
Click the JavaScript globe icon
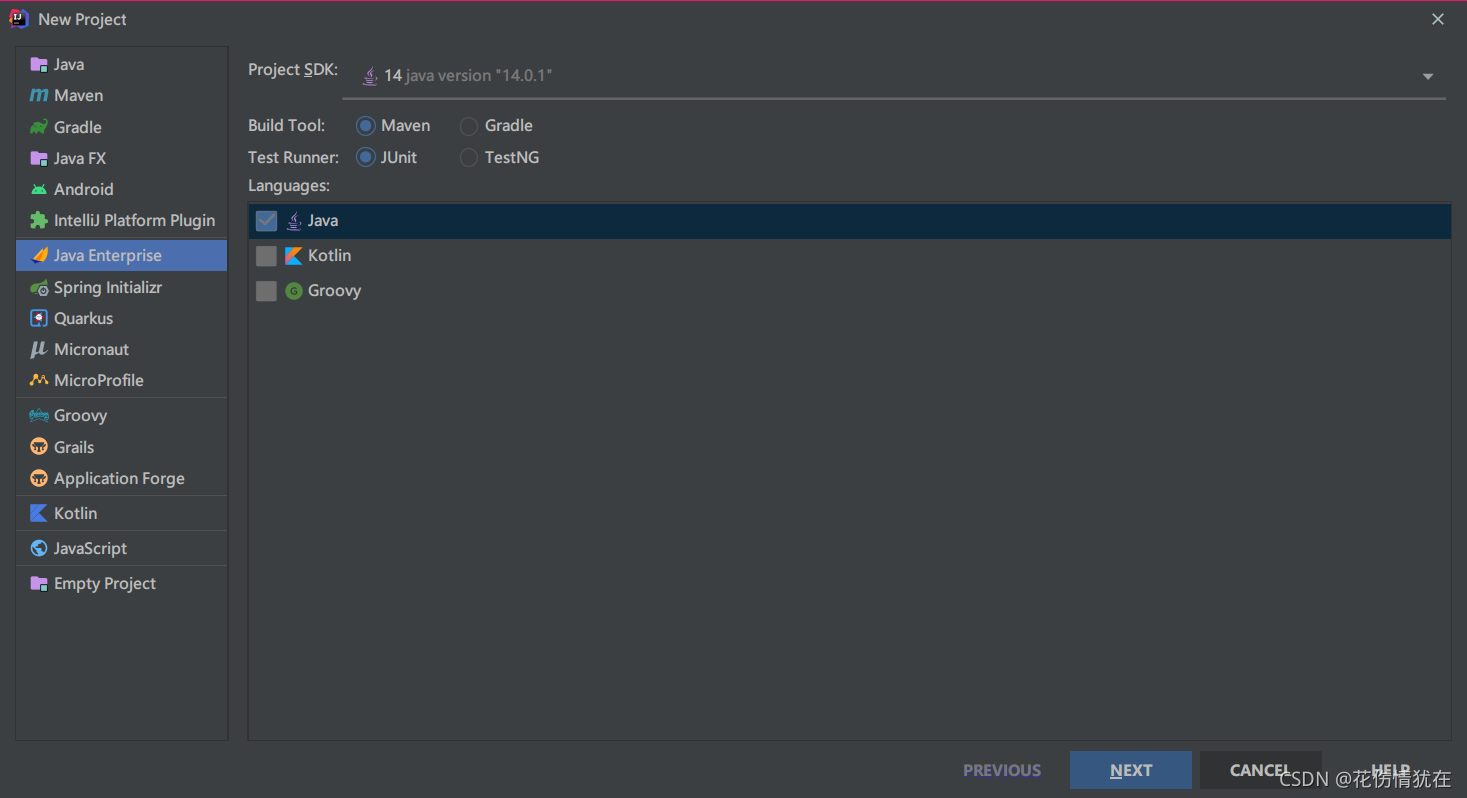[39, 548]
